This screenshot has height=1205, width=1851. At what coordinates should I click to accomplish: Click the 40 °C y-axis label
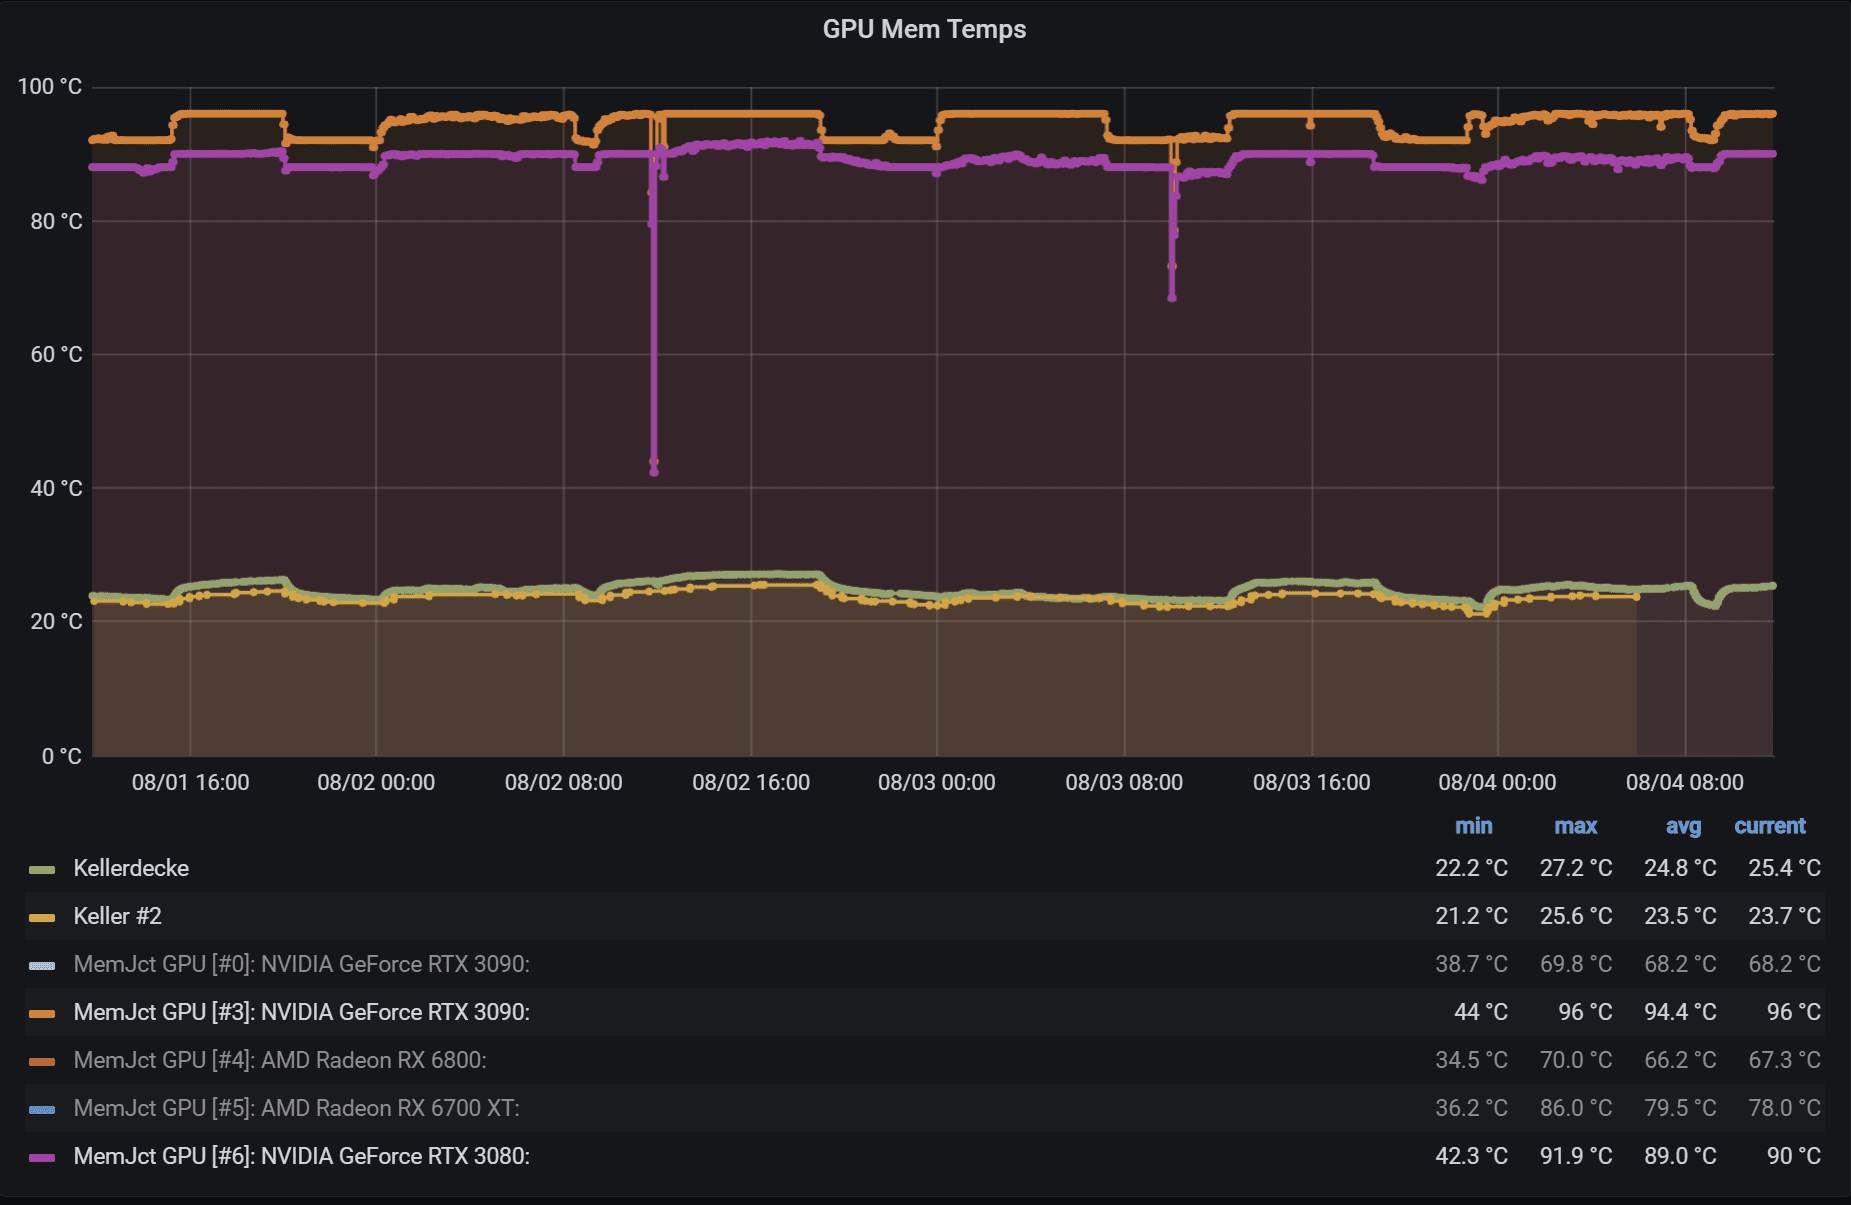(x=56, y=488)
